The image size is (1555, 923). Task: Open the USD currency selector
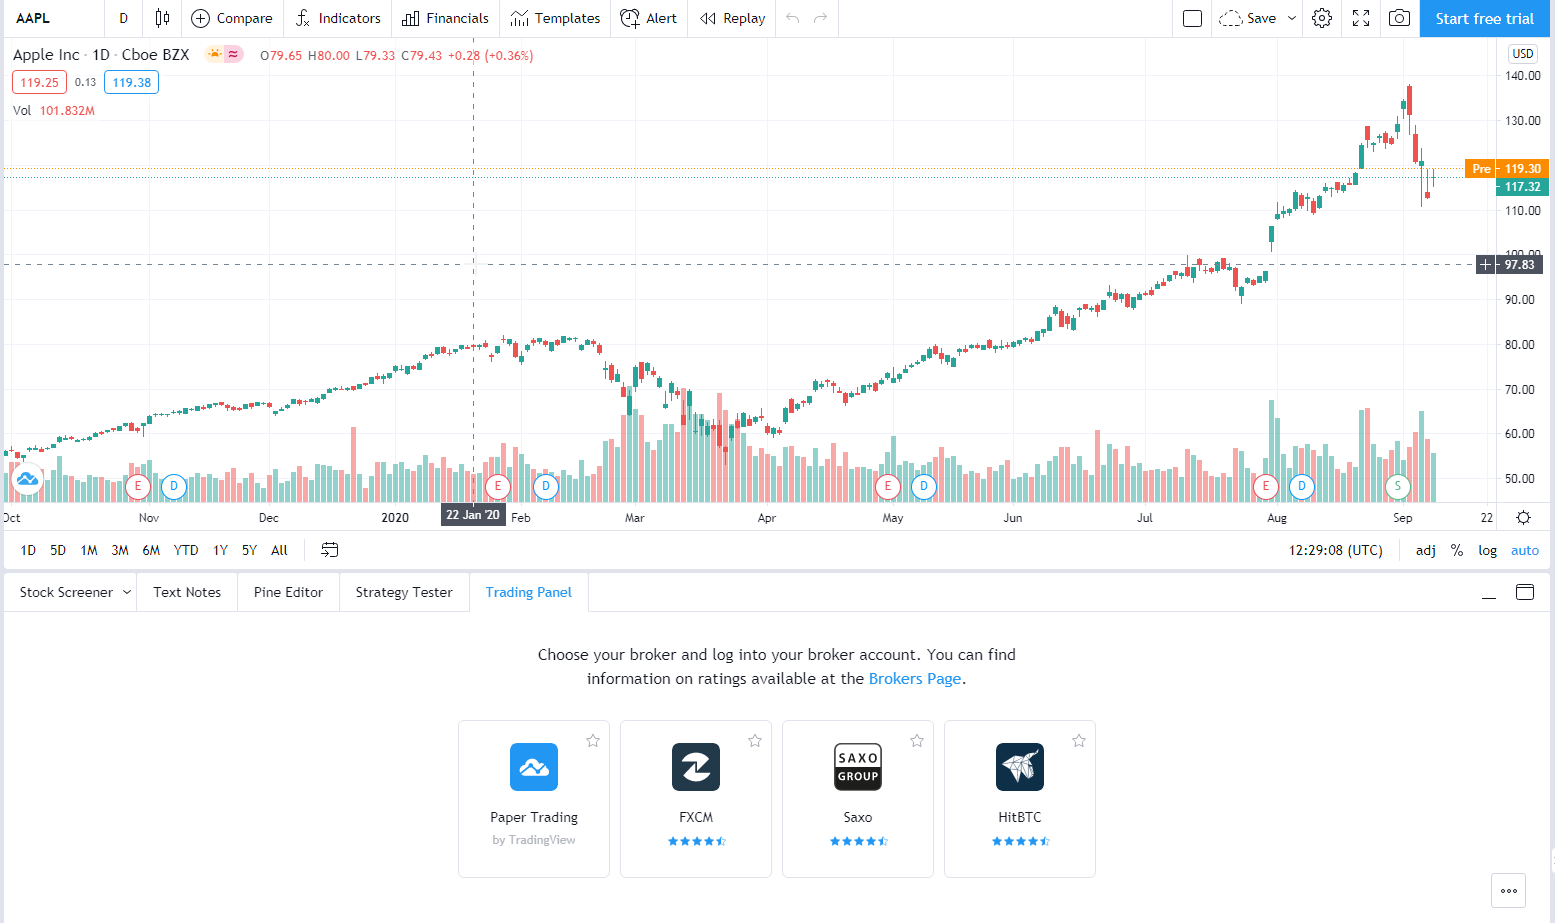1523,54
